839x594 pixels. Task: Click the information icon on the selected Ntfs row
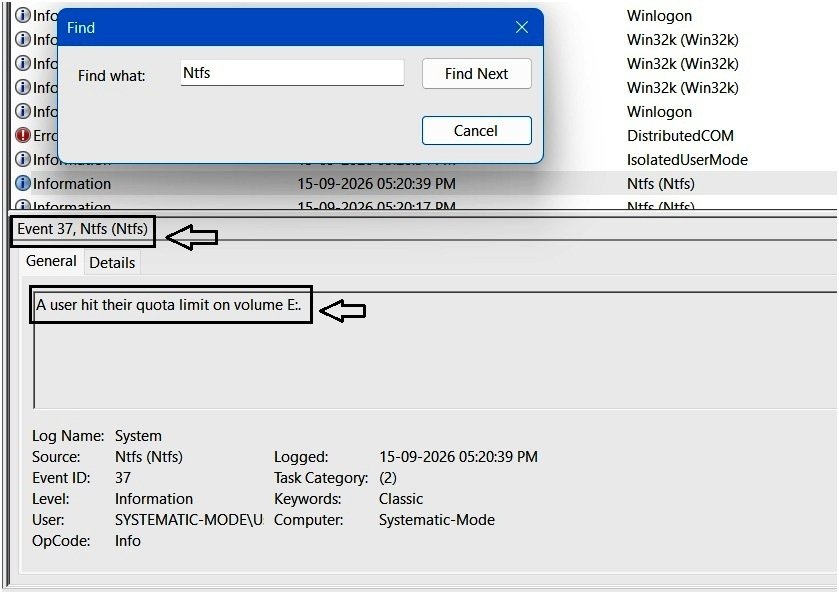pyautogui.click(x=23, y=184)
